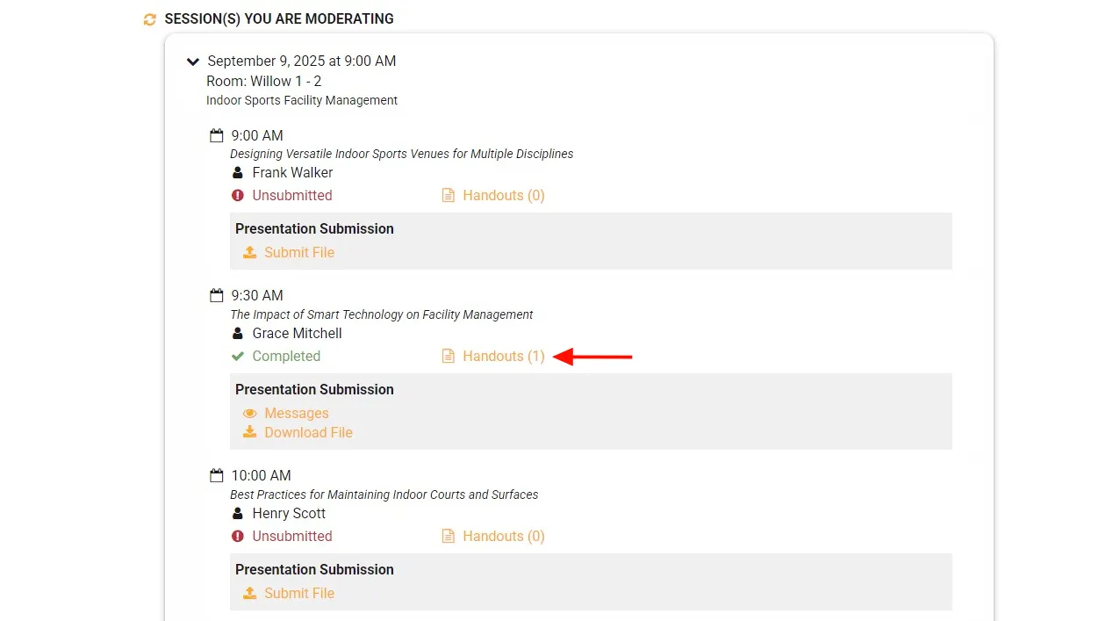
Task: Click the handouts document icon for Frank Walker
Action: [x=448, y=195]
